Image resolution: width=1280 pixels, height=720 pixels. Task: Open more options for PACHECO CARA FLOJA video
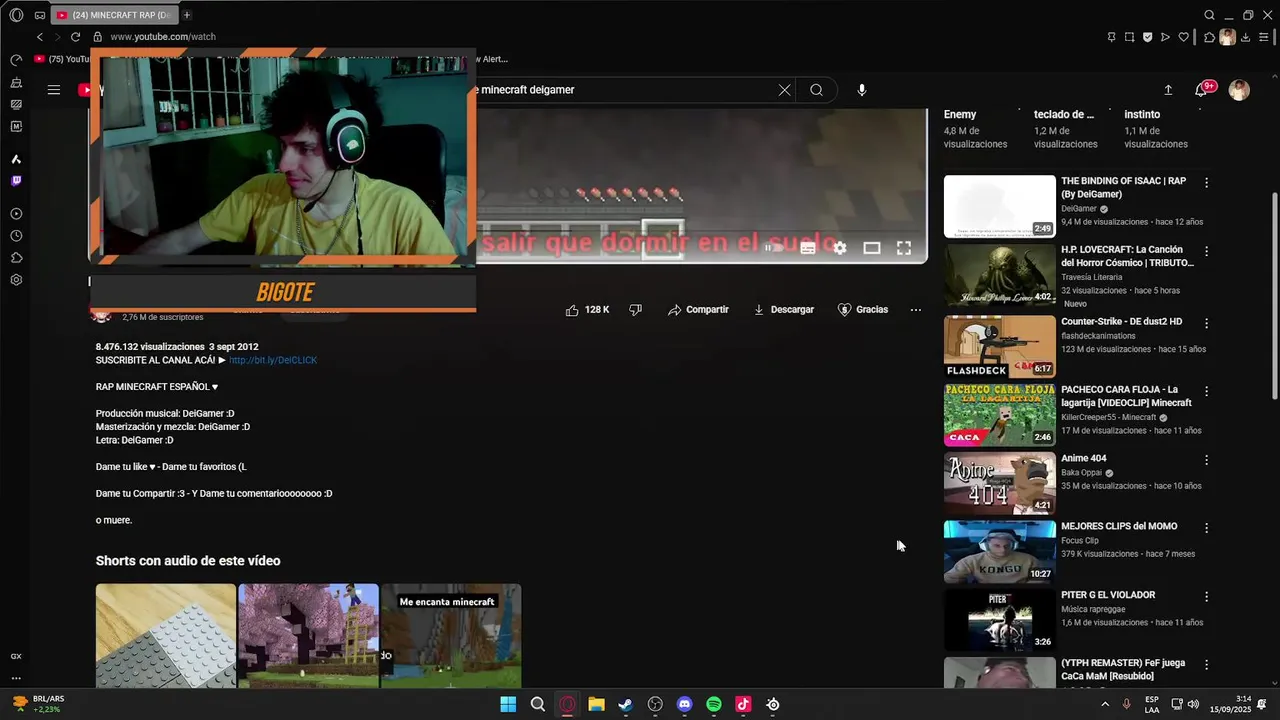[1207, 391]
